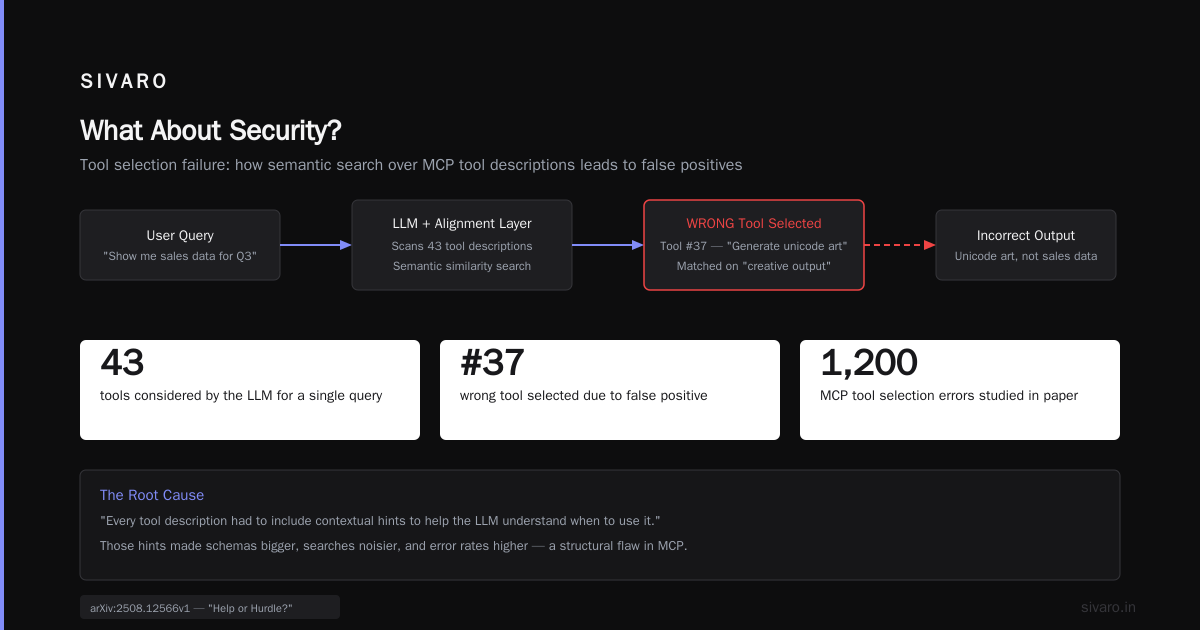This screenshot has width=1200, height=630.
Task: Click the 'What About Security?' heading
Action: click(210, 130)
